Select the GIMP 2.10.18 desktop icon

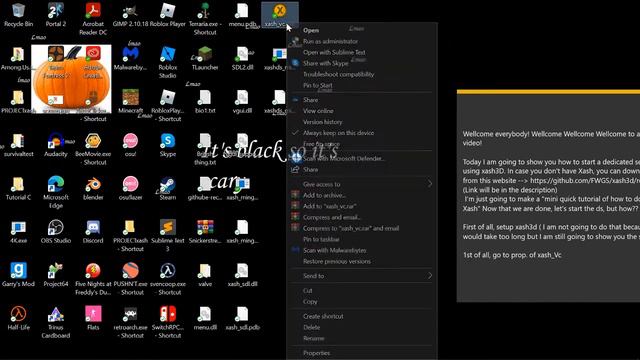(x=130, y=15)
